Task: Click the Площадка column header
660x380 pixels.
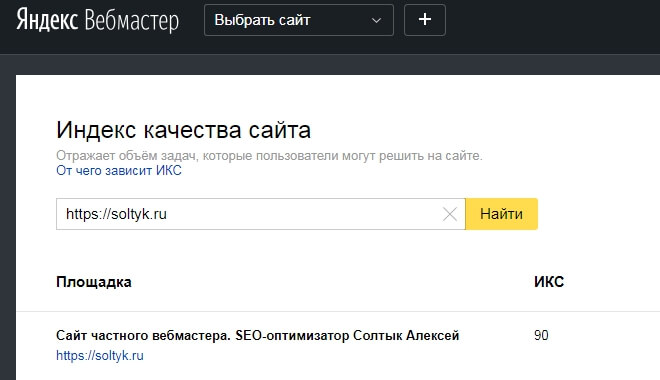Action: click(94, 282)
